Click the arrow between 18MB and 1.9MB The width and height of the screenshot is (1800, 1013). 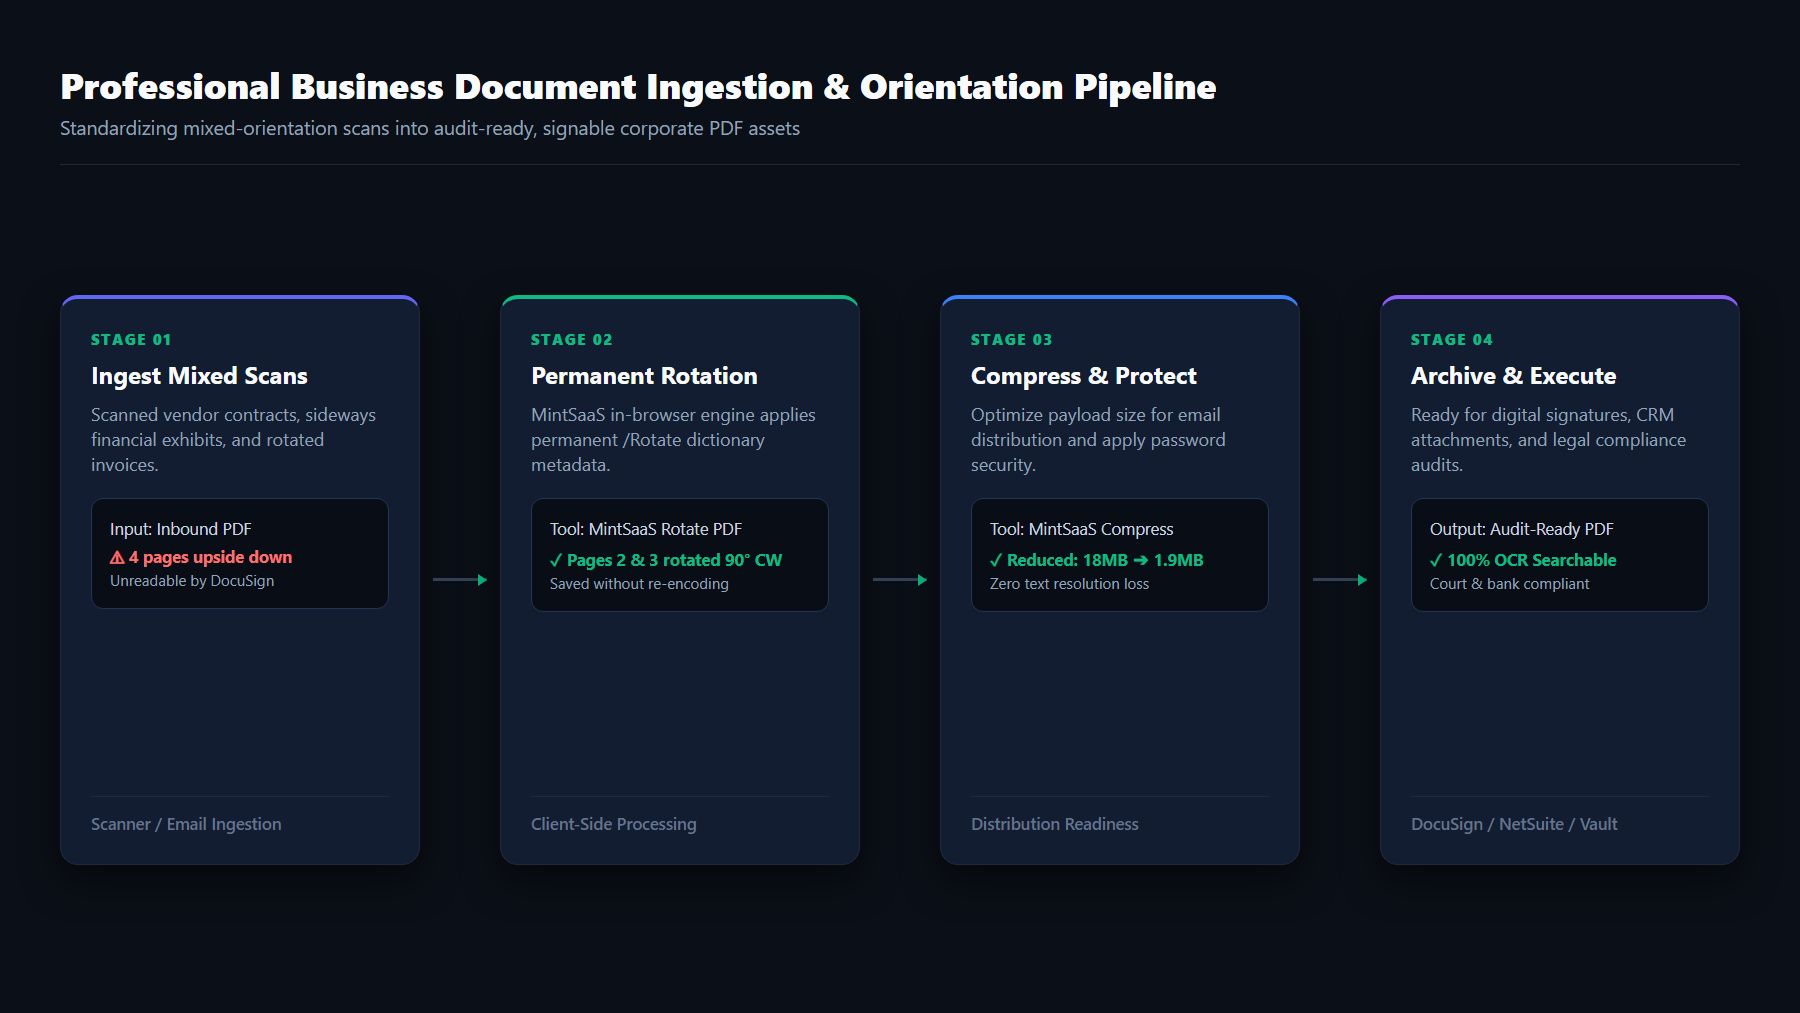tap(1141, 560)
